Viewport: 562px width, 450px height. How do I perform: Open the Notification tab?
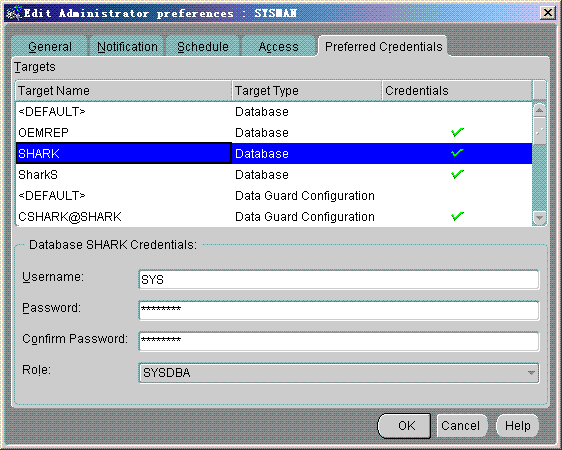pos(127,47)
